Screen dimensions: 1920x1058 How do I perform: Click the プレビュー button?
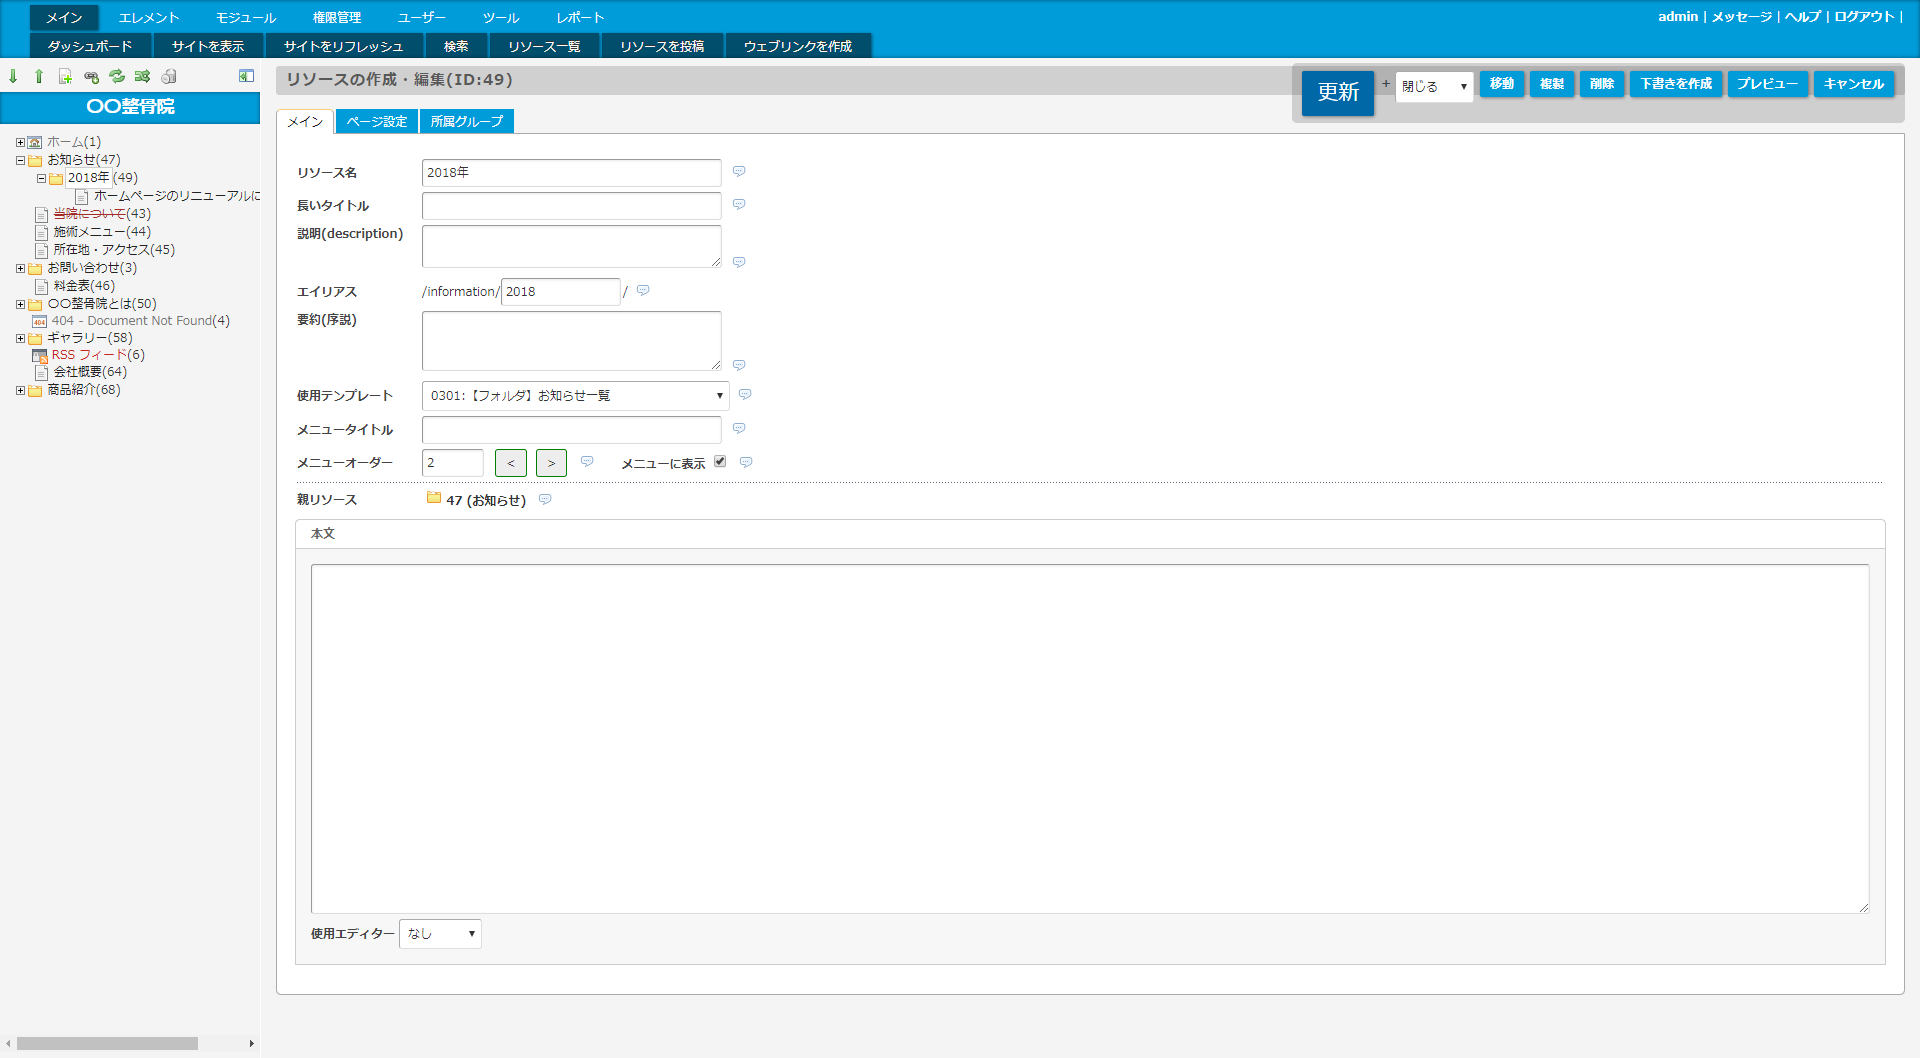click(x=1767, y=84)
